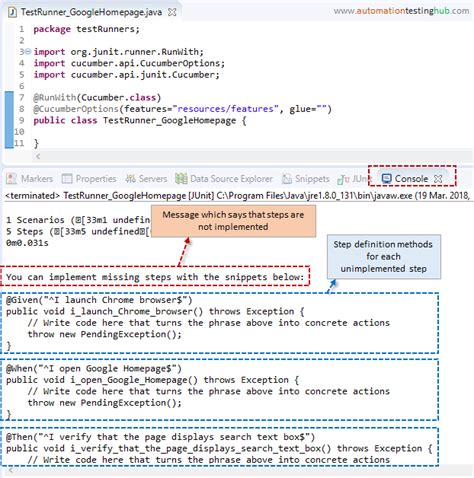
Task: Click the "You can implement missing steps" message
Action: pos(155,277)
